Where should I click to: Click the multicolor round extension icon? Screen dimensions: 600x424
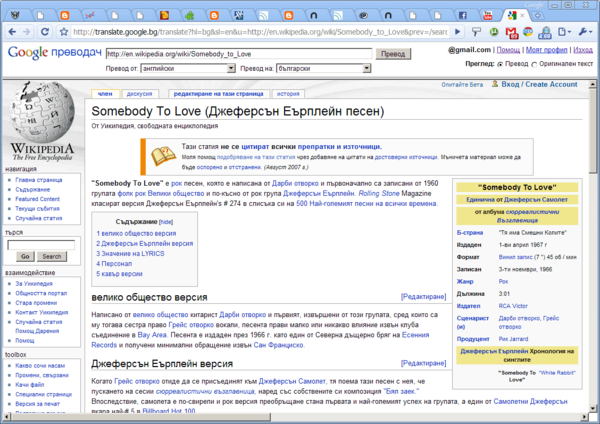pos(528,32)
